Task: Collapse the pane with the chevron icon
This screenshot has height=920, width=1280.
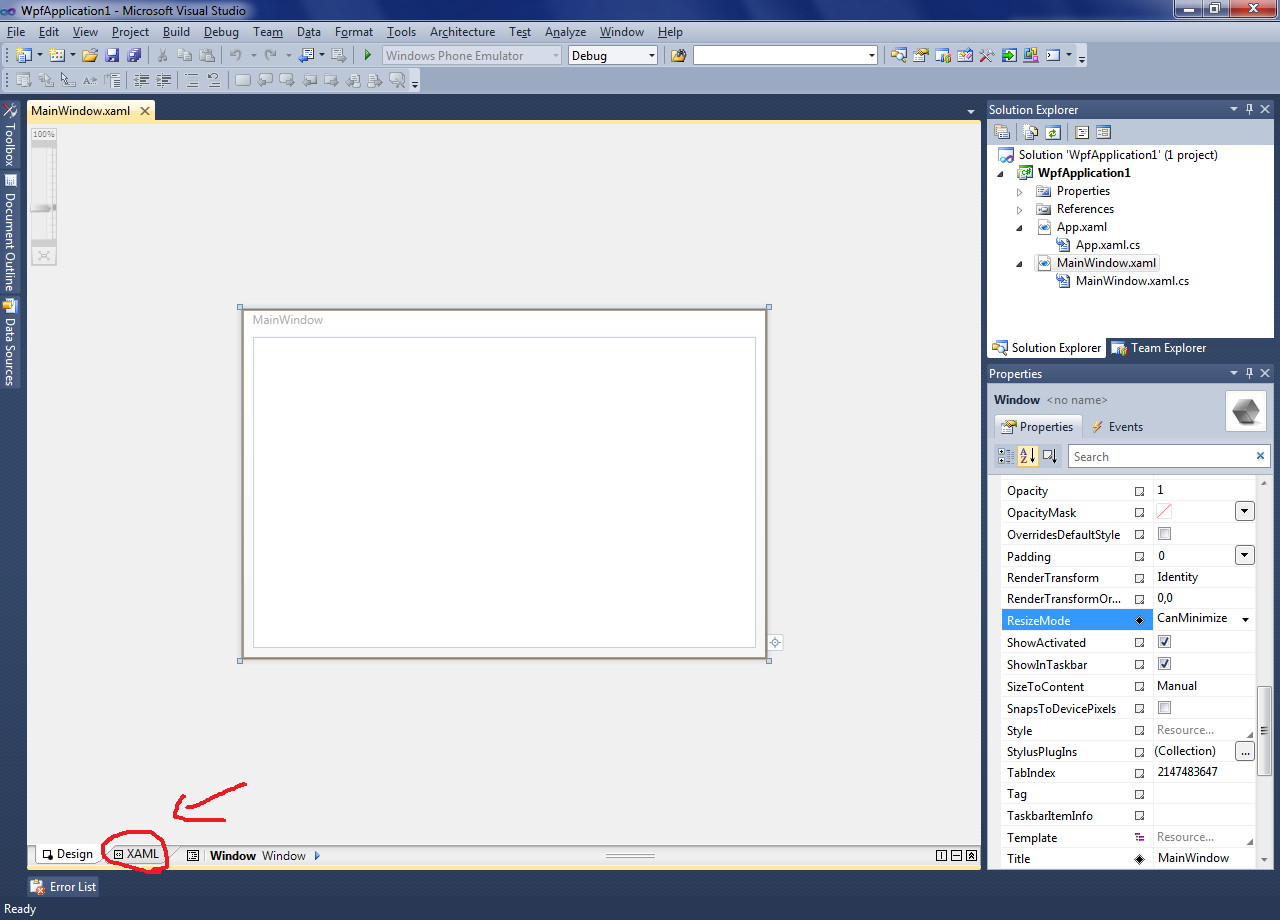Action: (971, 856)
